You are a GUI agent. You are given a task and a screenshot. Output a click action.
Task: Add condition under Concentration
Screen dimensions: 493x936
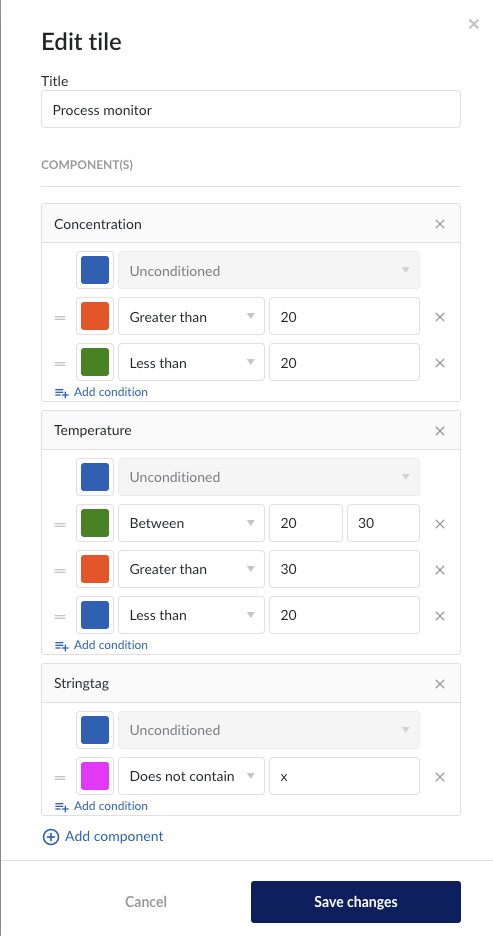click(101, 392)
